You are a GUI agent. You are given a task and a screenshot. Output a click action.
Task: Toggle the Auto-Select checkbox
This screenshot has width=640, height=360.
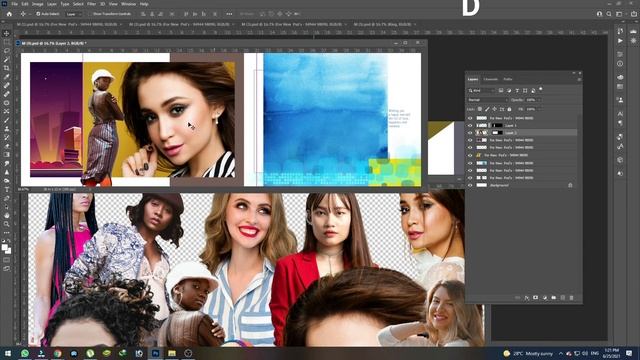click(x=38, y=13)
